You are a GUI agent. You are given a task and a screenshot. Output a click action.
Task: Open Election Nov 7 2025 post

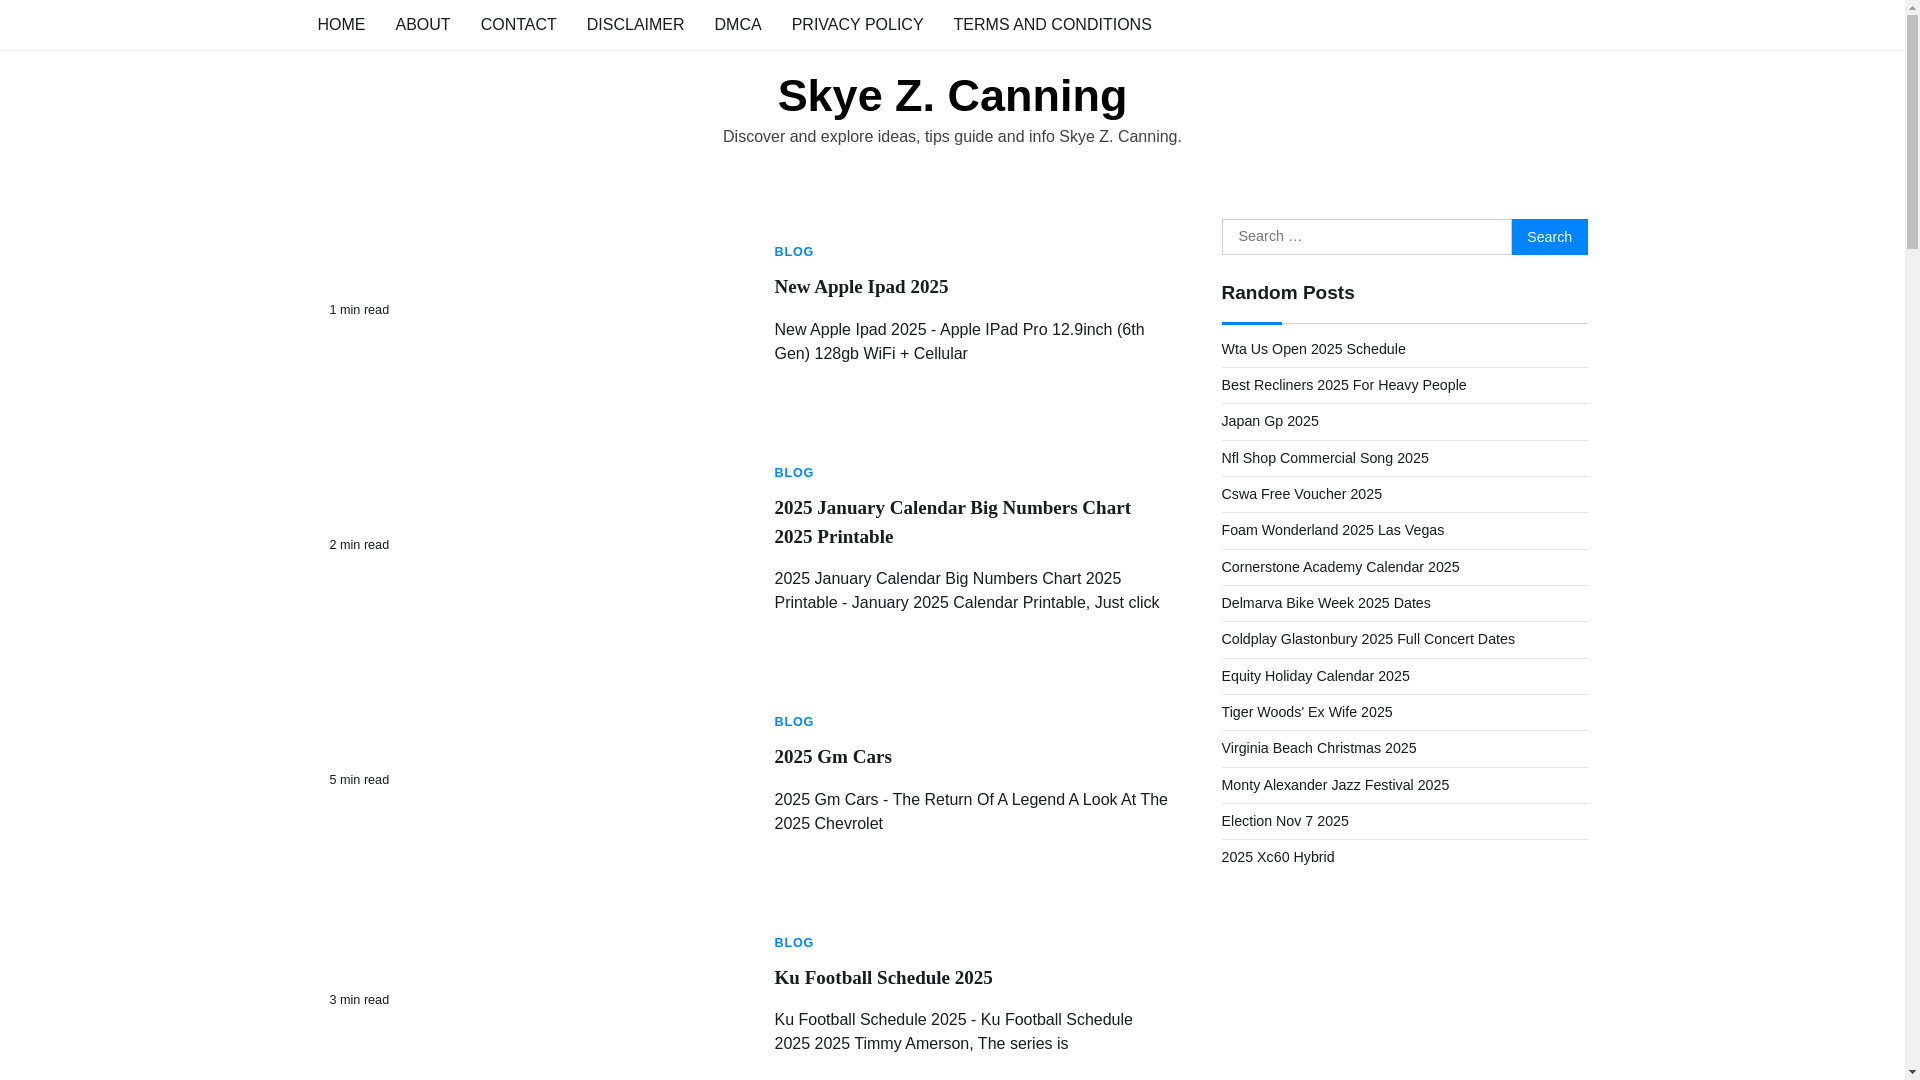[1284, 821]
